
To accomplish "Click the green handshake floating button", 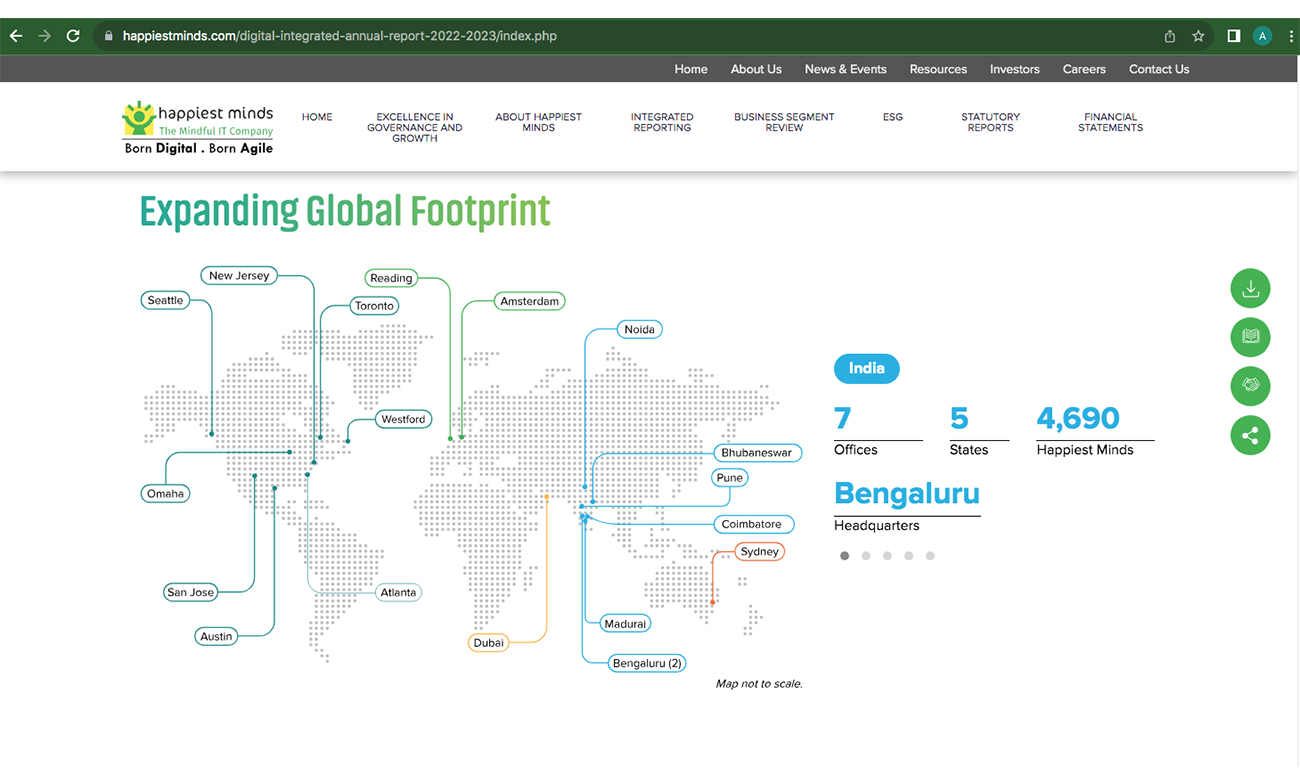I will click(x=1250, y=385).
